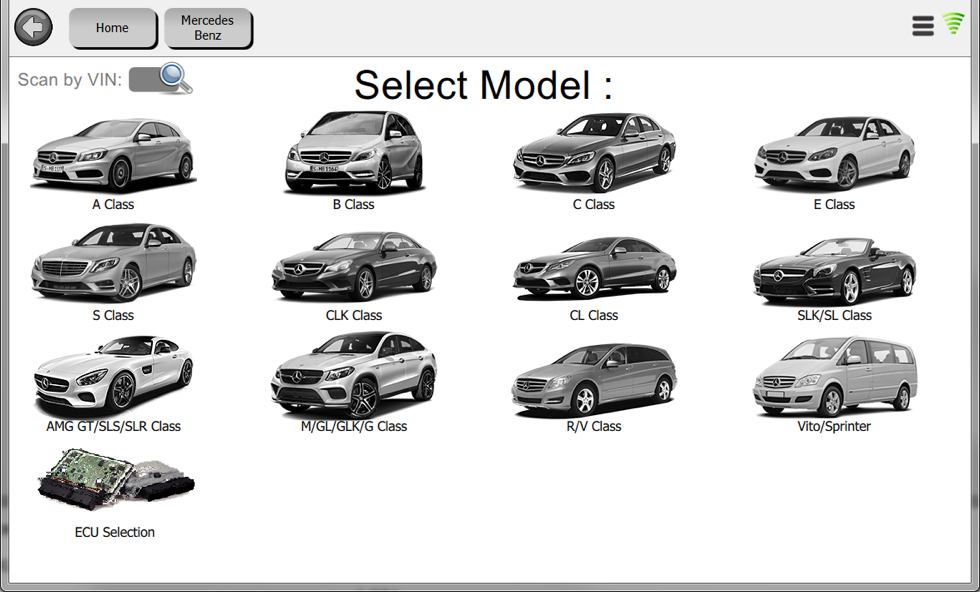Viewport: 980px width, 592px height.
Task: Select the R/V Class minivan image
Action: [x=594, y=379]
